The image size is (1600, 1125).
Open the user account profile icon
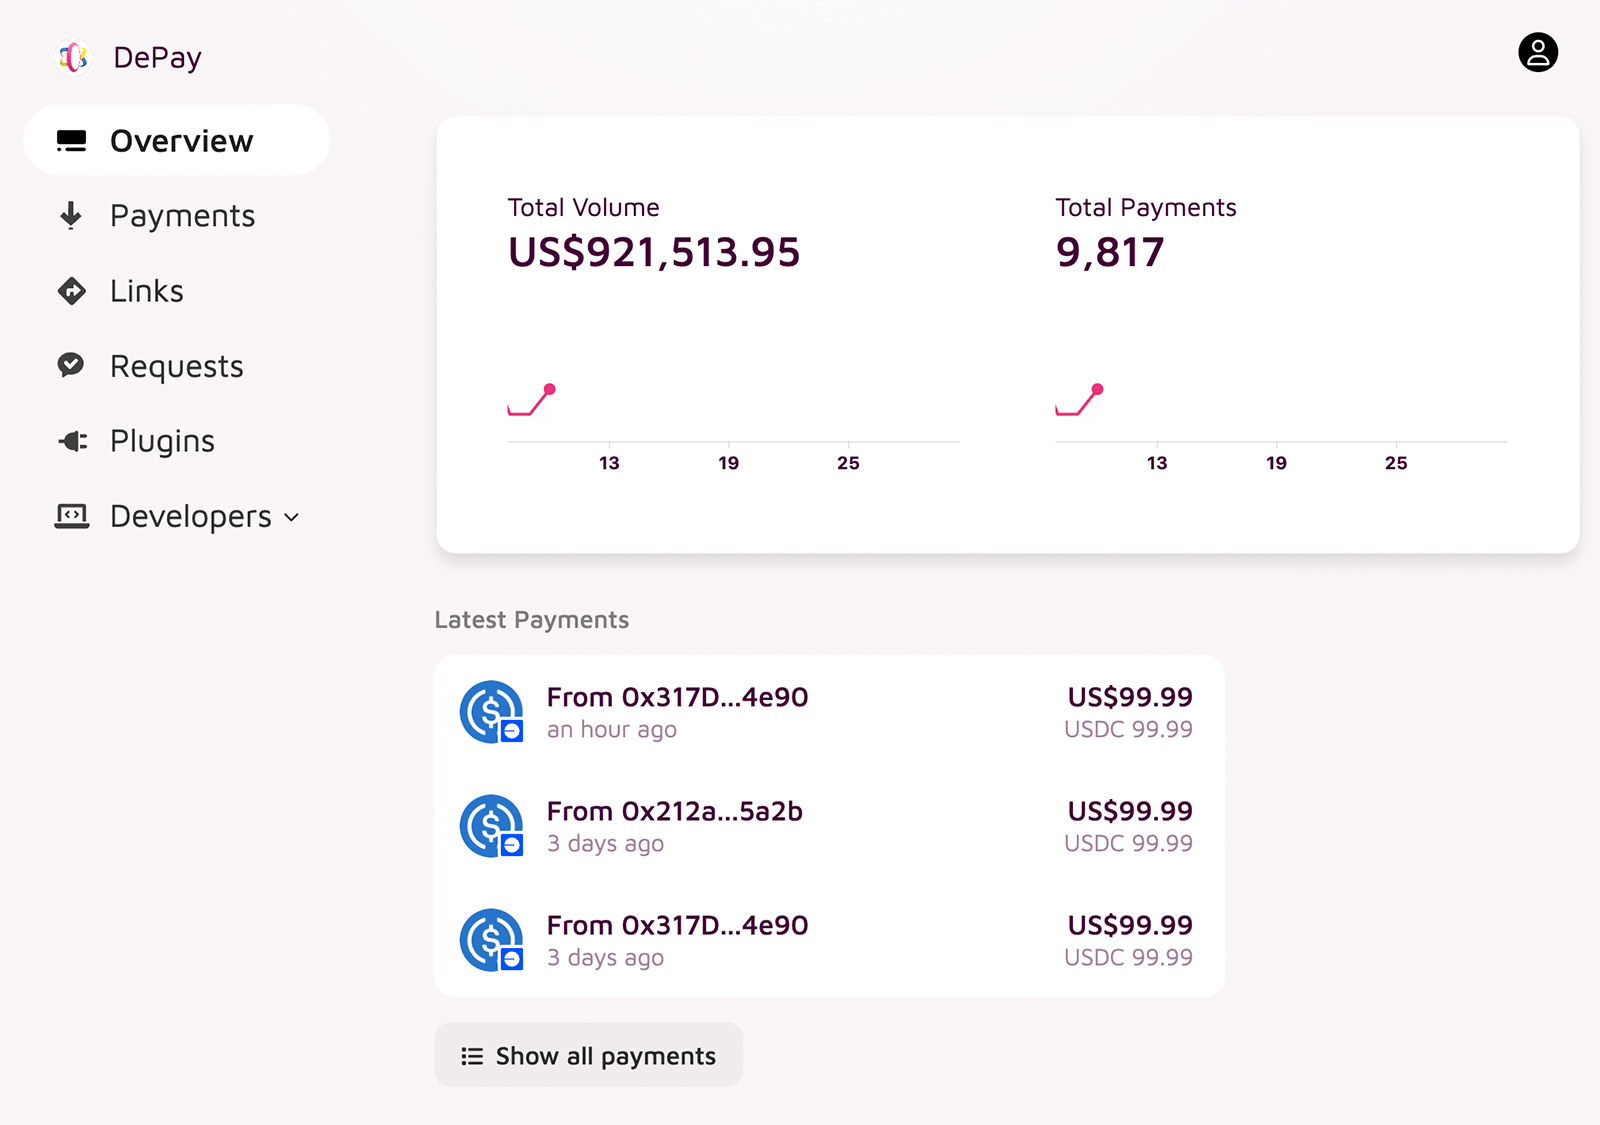(1538, 52)
